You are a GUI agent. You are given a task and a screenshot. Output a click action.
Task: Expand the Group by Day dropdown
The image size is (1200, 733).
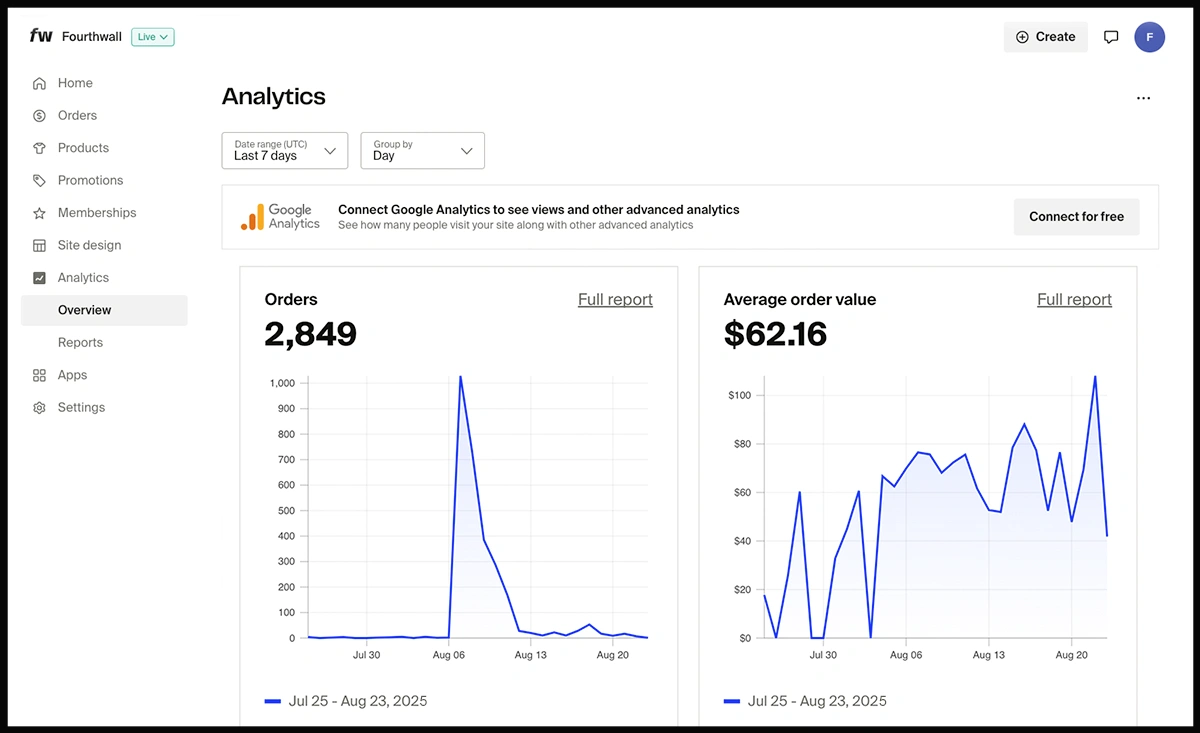click(422, 151)
